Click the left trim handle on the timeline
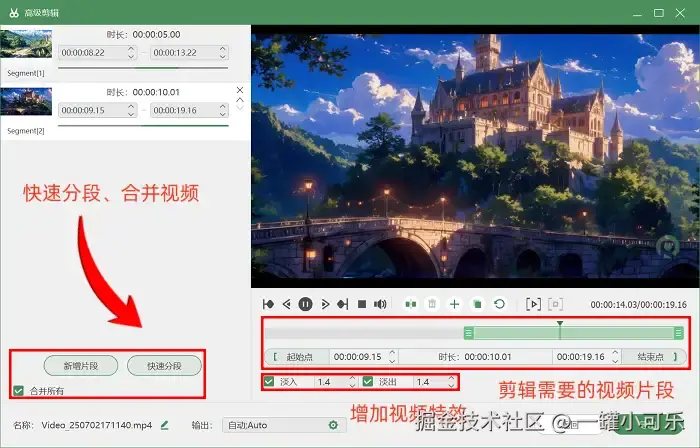 (x=468, y=332)
